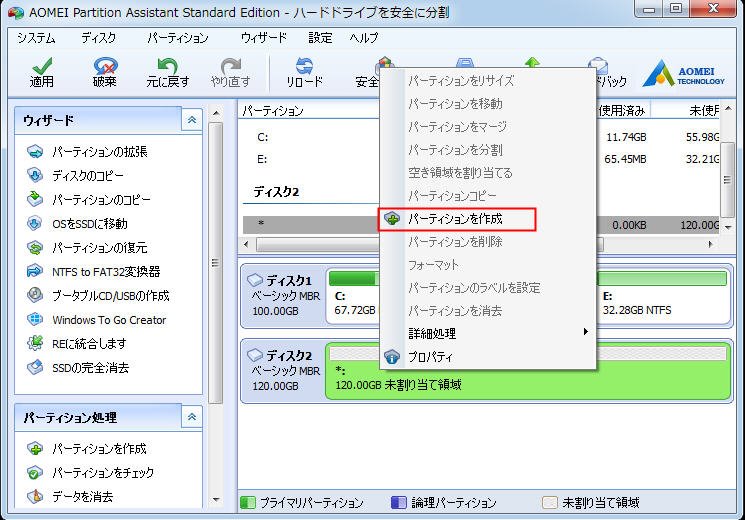Image resolution: width=745 pixels, height=520 pixels.
Task: Select プロパティ in context menu
Action: tap(488, 357)
